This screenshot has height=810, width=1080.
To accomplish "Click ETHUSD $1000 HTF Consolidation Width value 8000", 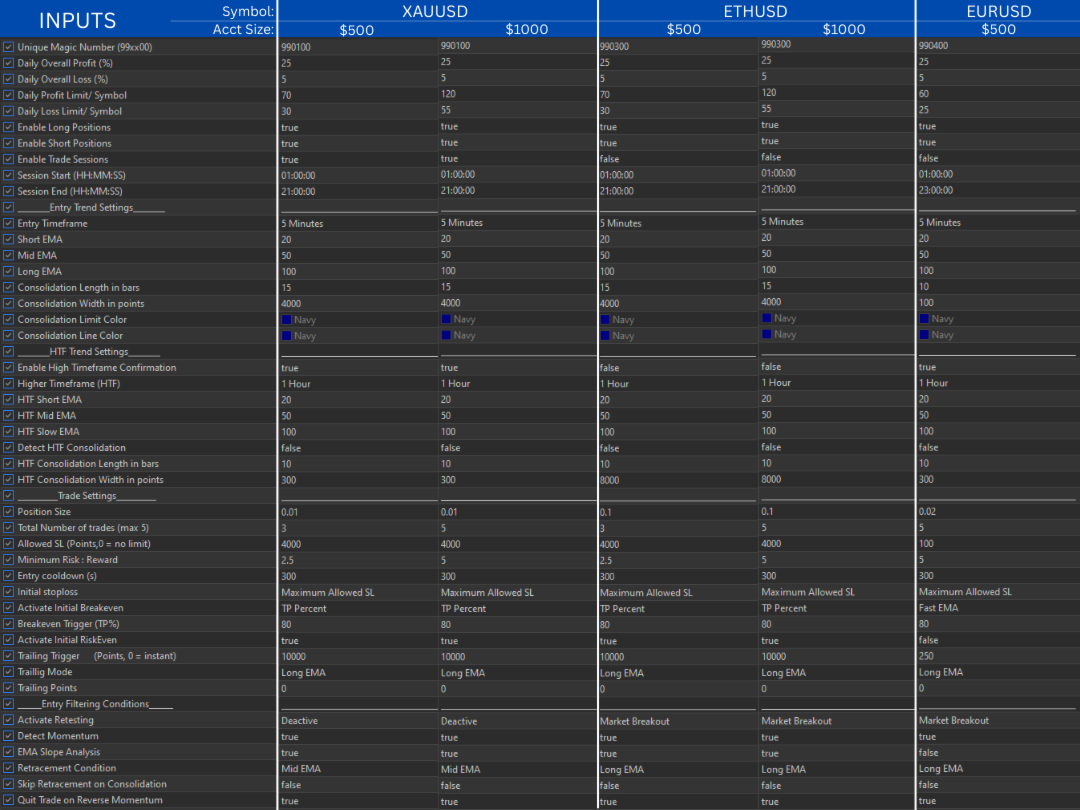I will click(771, 479).
